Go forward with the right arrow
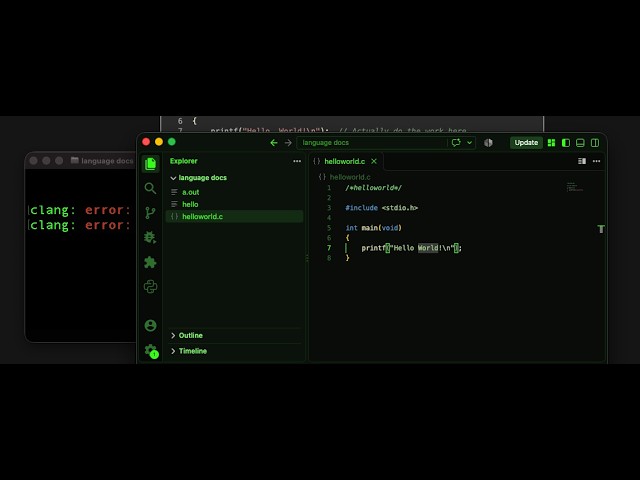The image size is (640, 480). tap(288, 142)
